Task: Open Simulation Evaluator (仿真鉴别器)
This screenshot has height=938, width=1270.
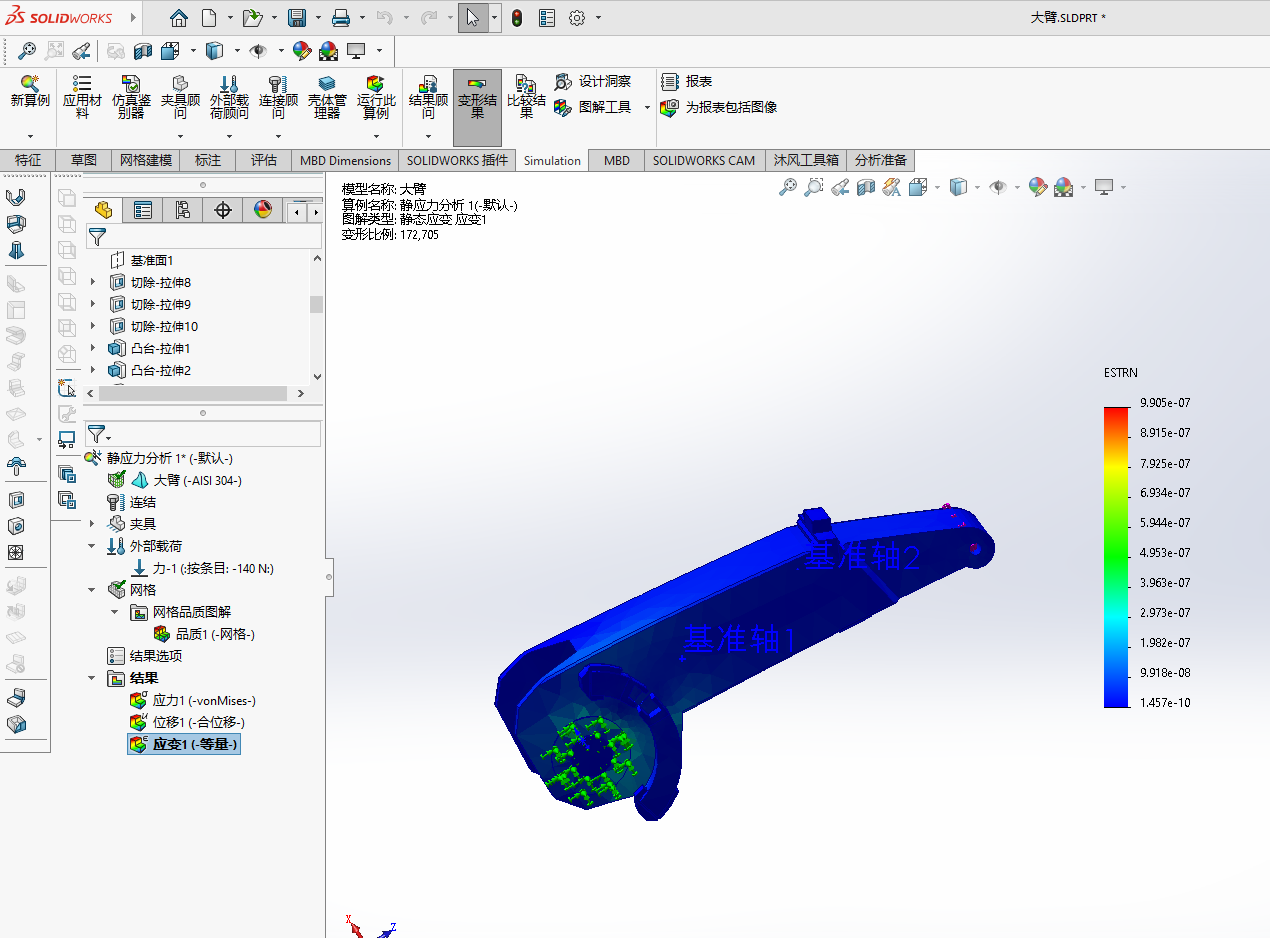Action: click(x=131, y=96)
